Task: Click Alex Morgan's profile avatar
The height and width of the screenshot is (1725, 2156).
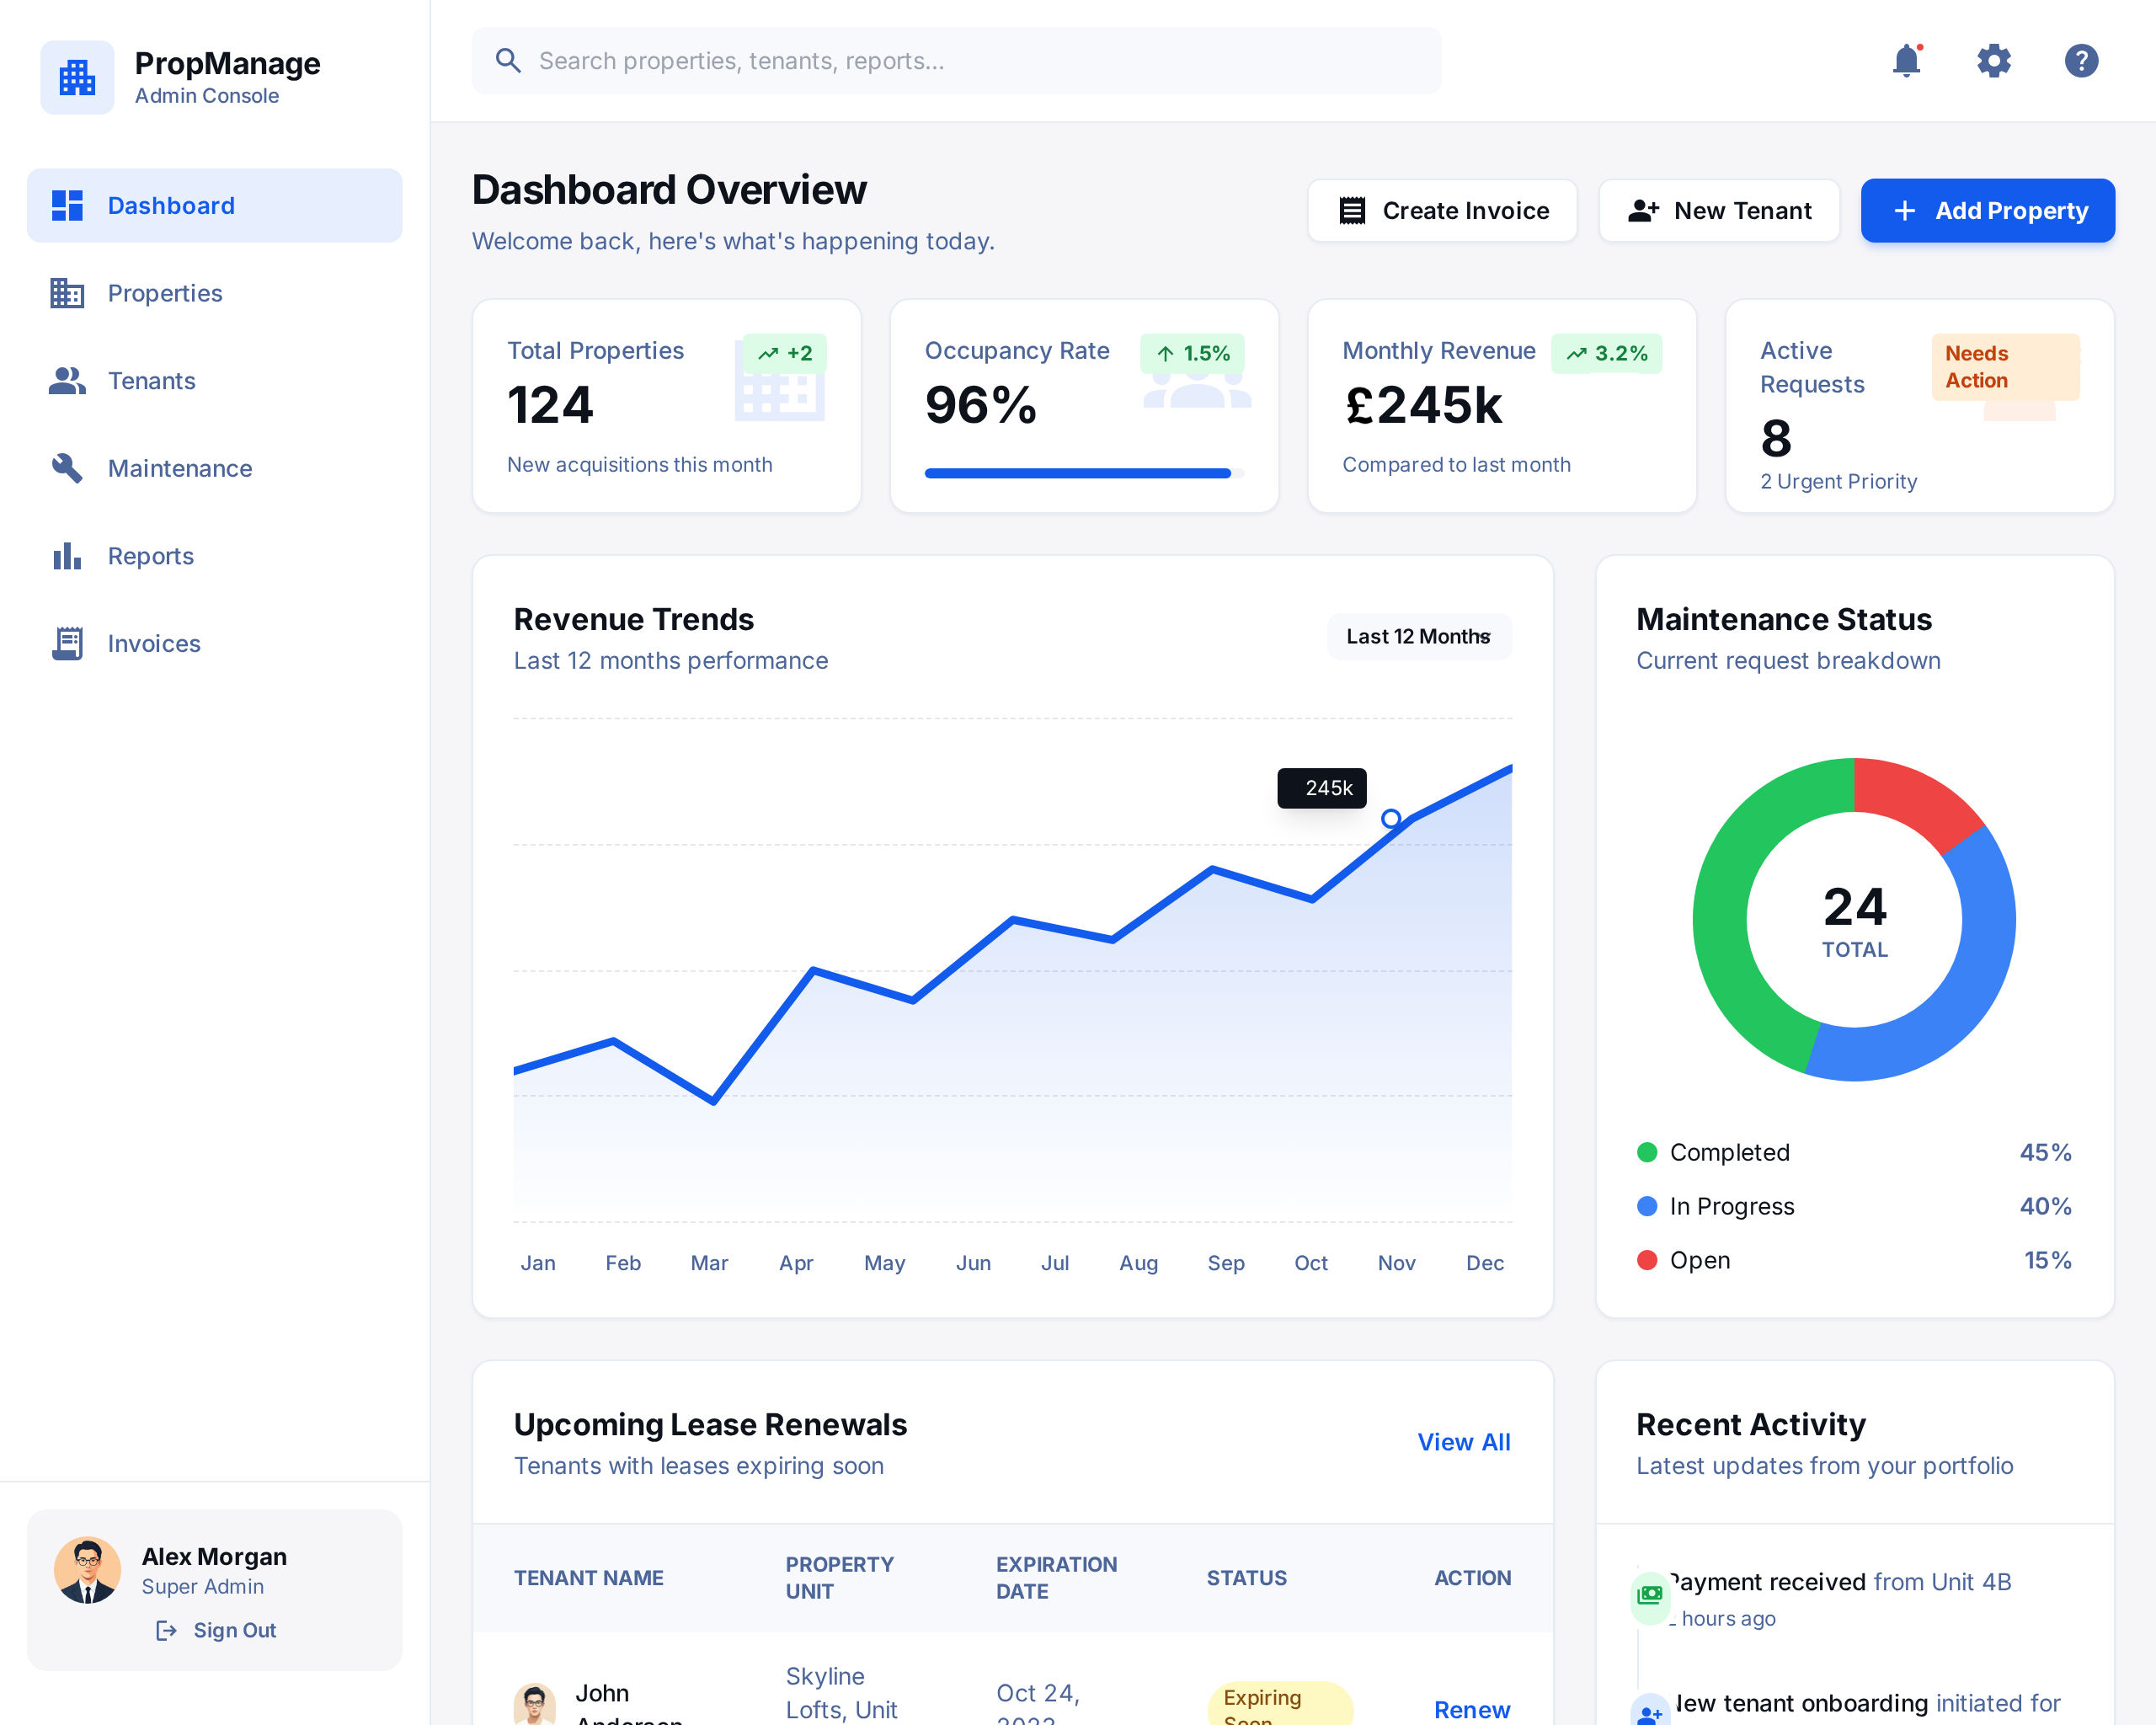Action: pyautogui.click(x=88, y=1570)
